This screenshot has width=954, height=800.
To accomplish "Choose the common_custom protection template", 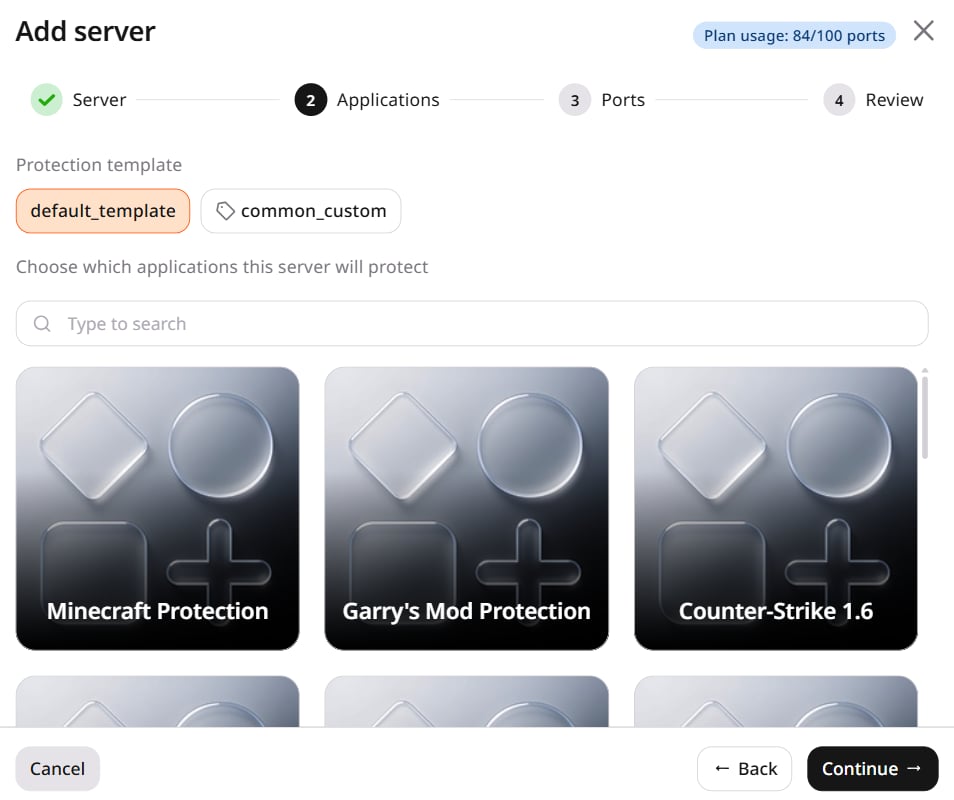I will click(301, 211).
